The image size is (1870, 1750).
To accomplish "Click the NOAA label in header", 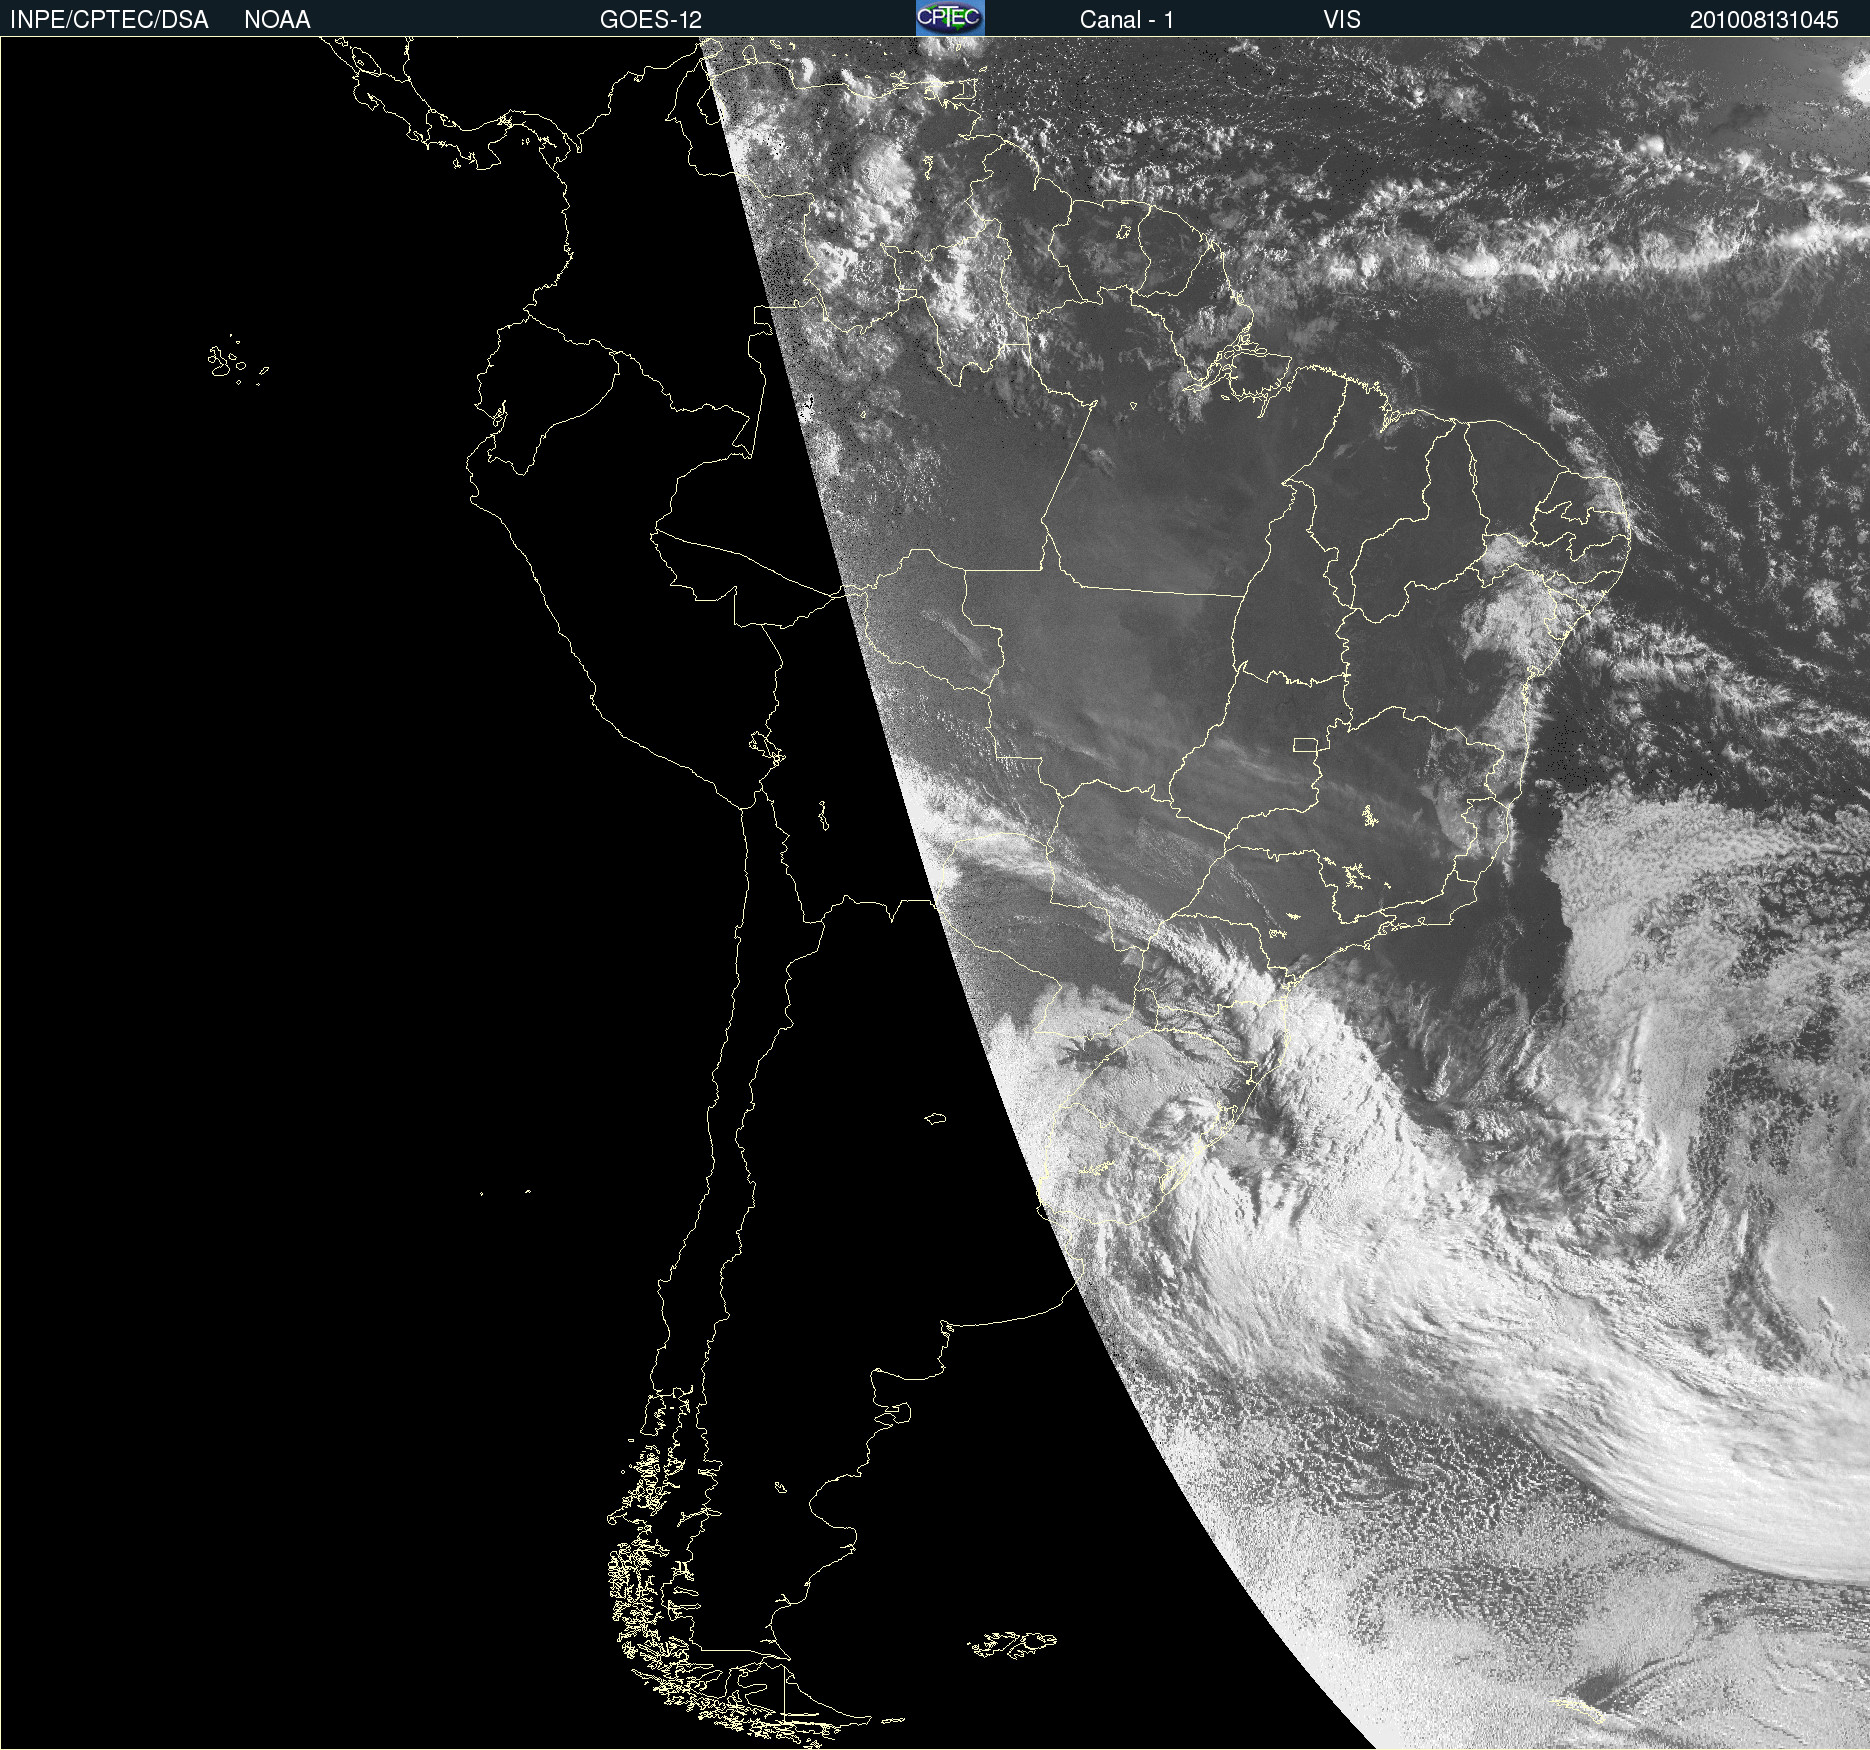I will coord(277,20).
